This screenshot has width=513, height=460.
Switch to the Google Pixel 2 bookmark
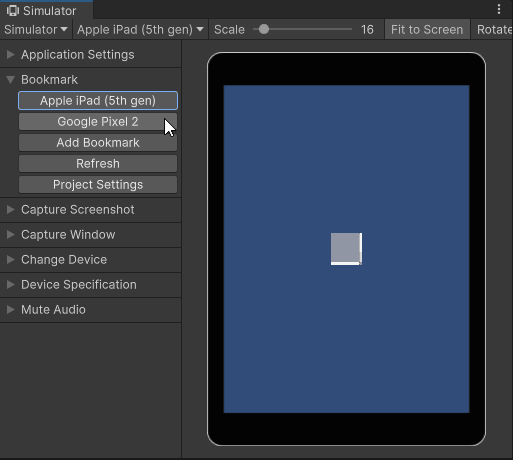98,122
